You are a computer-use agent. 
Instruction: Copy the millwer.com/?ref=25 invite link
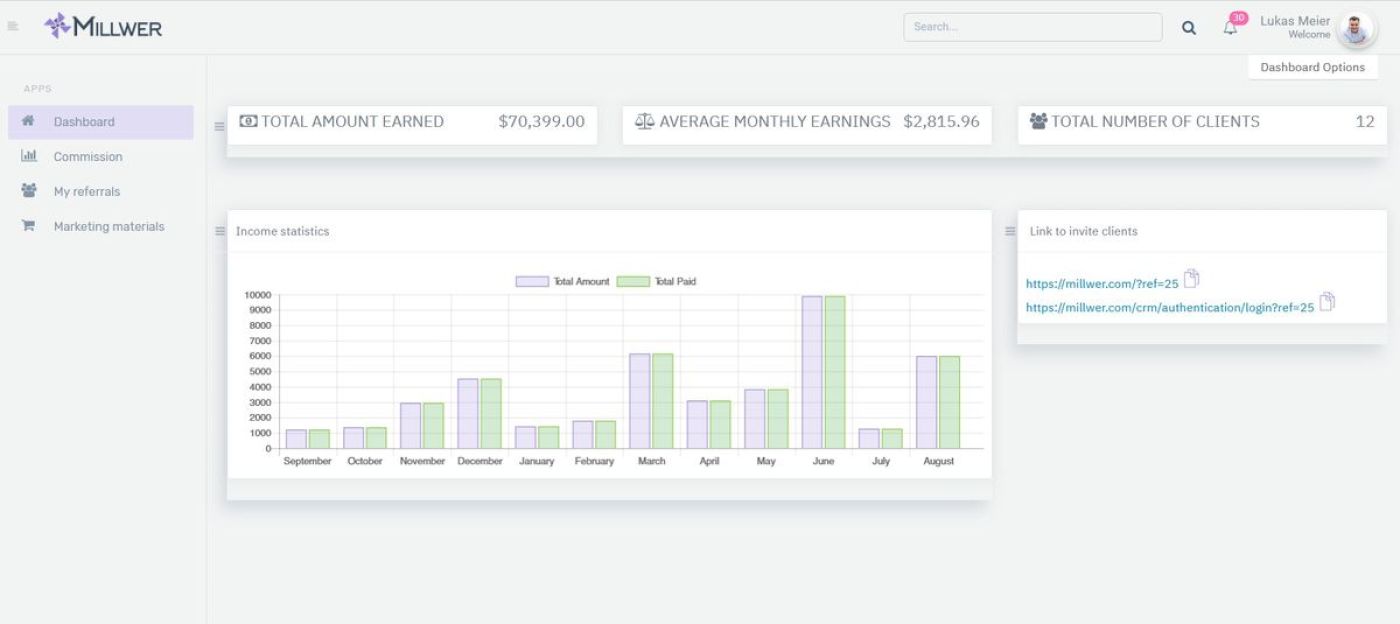[x=1191, y=279]
